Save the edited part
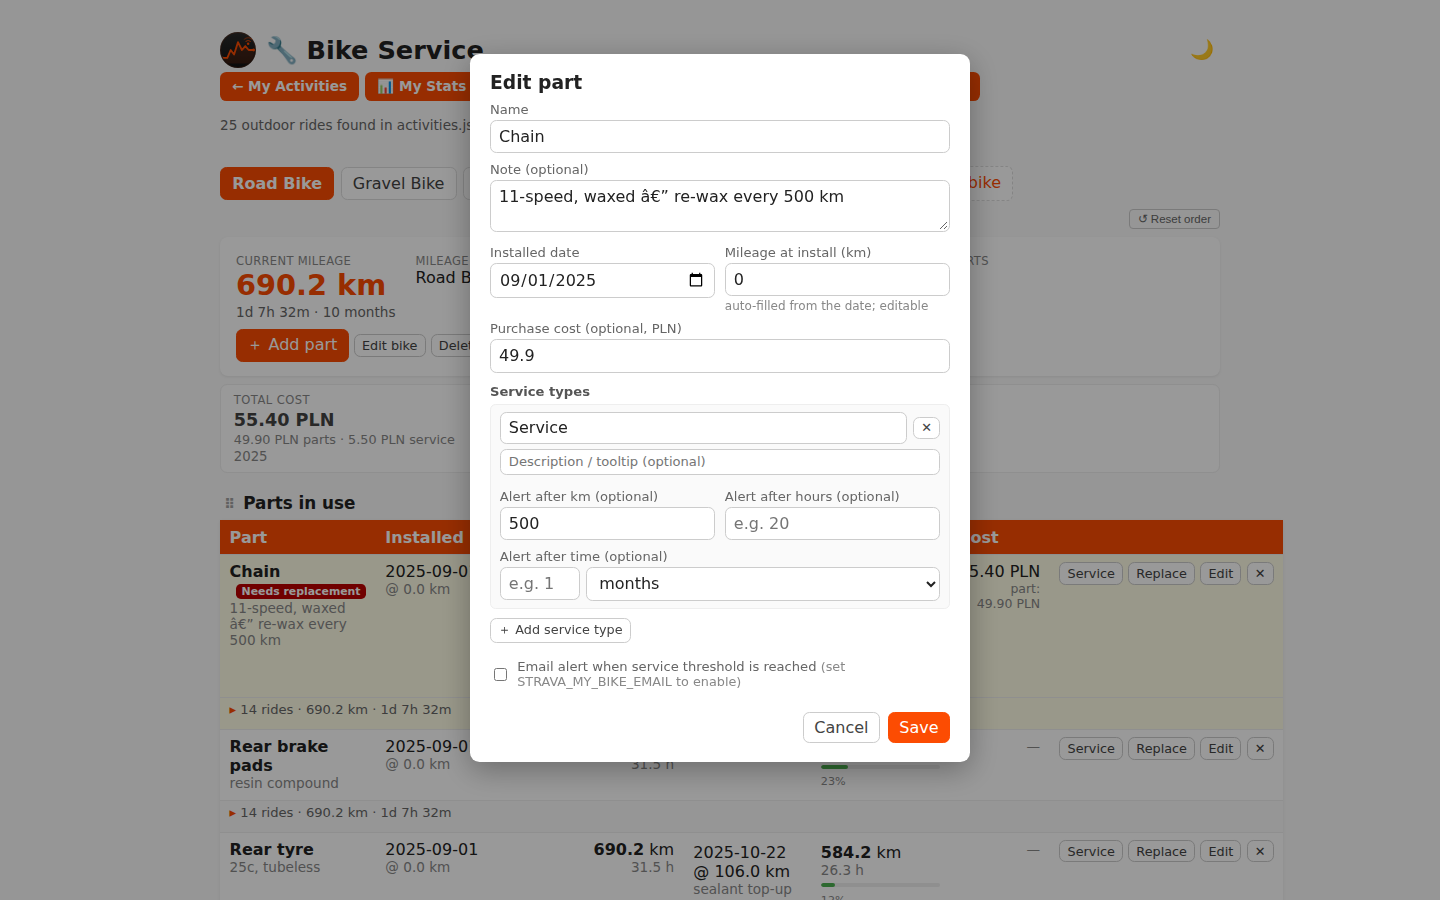1440x900 pixels. point(919,728)
